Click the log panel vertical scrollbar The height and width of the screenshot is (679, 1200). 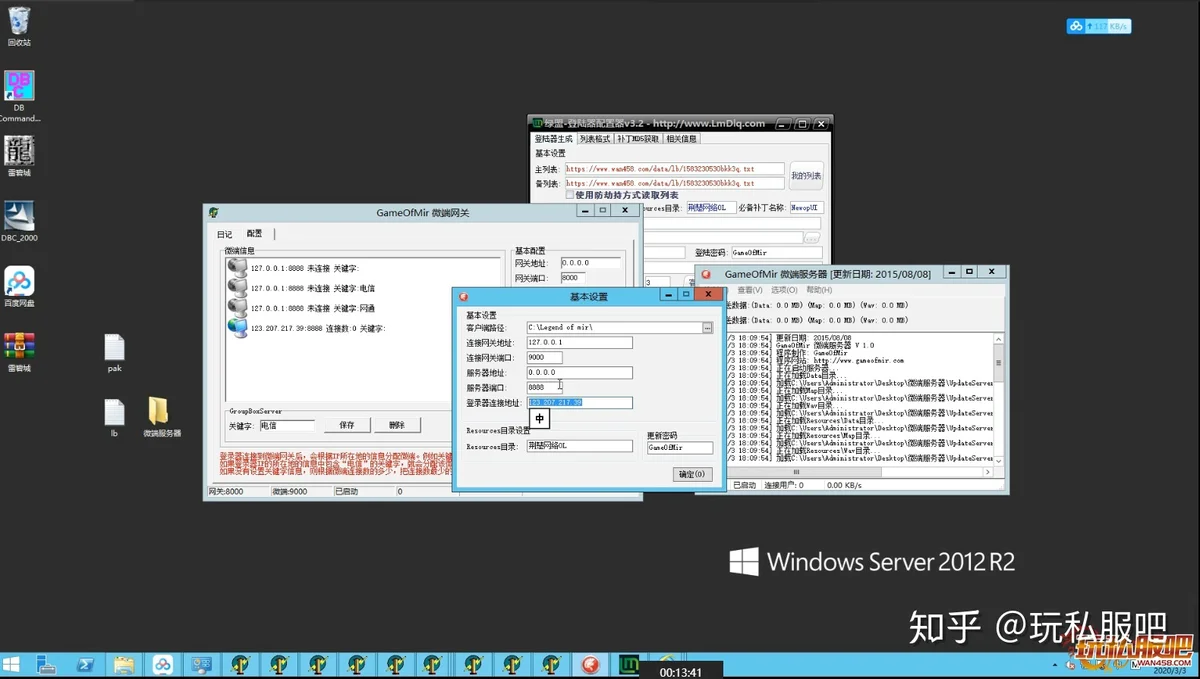point(998,397)
